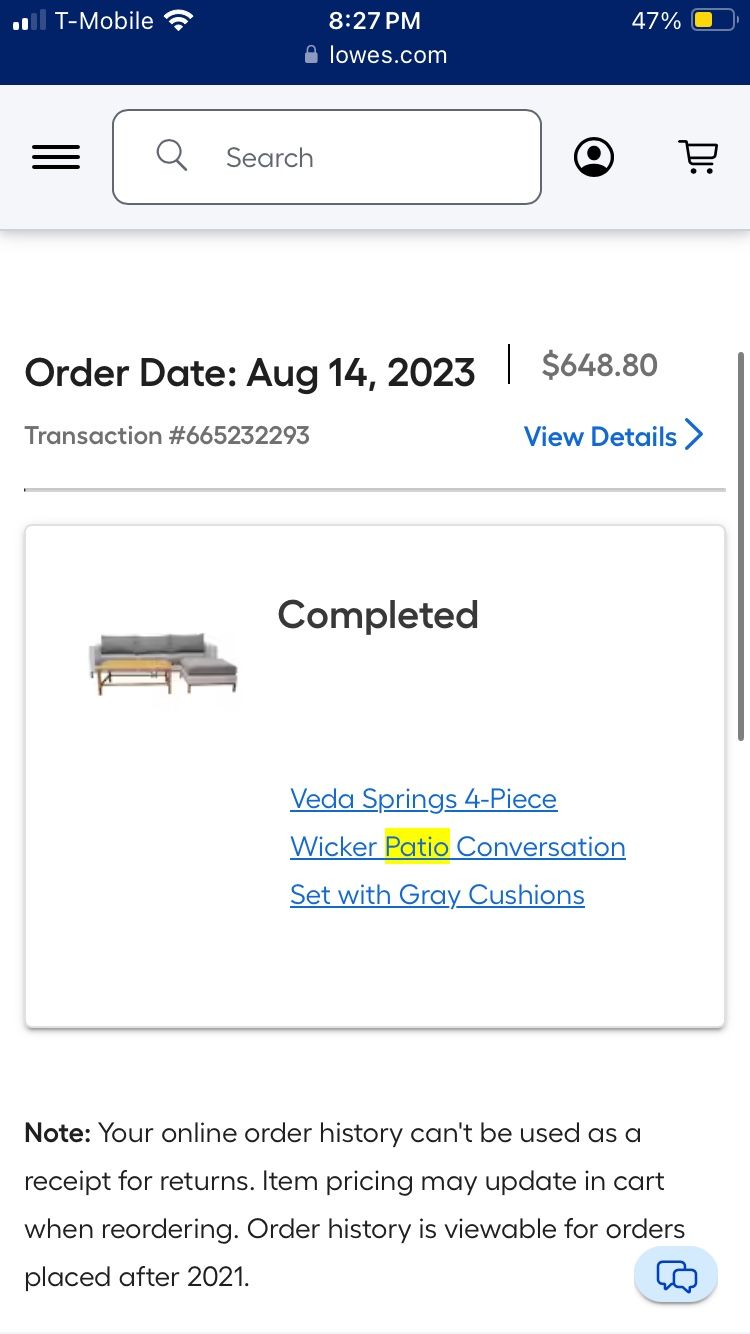The height and width of the screenshot is (1334, 750).
Task: Click inside the Search field
Action: click(x=327, y=157)
